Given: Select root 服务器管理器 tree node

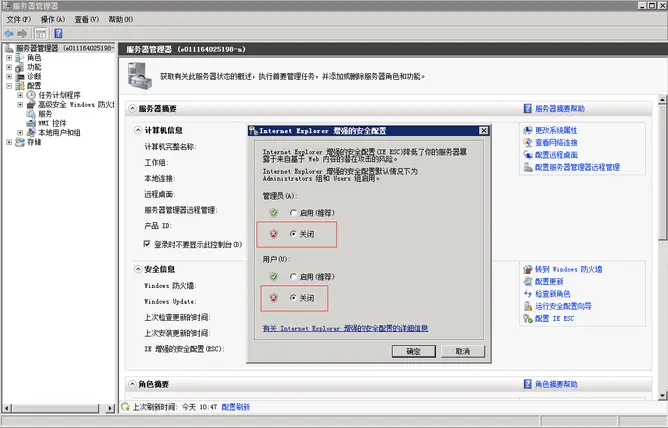Looking at the screenshot, I should [65, 48].
